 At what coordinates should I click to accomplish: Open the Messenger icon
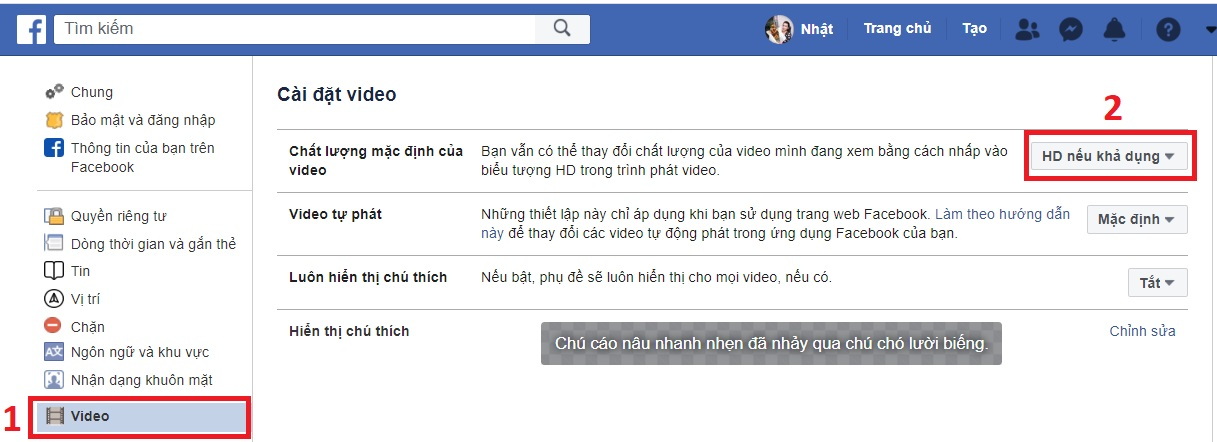click(1071, 29)
